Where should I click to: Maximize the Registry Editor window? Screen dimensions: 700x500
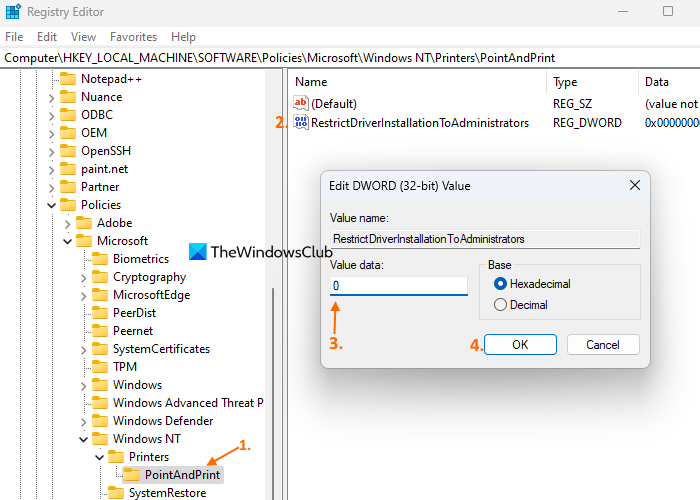[x=668, y=11]
